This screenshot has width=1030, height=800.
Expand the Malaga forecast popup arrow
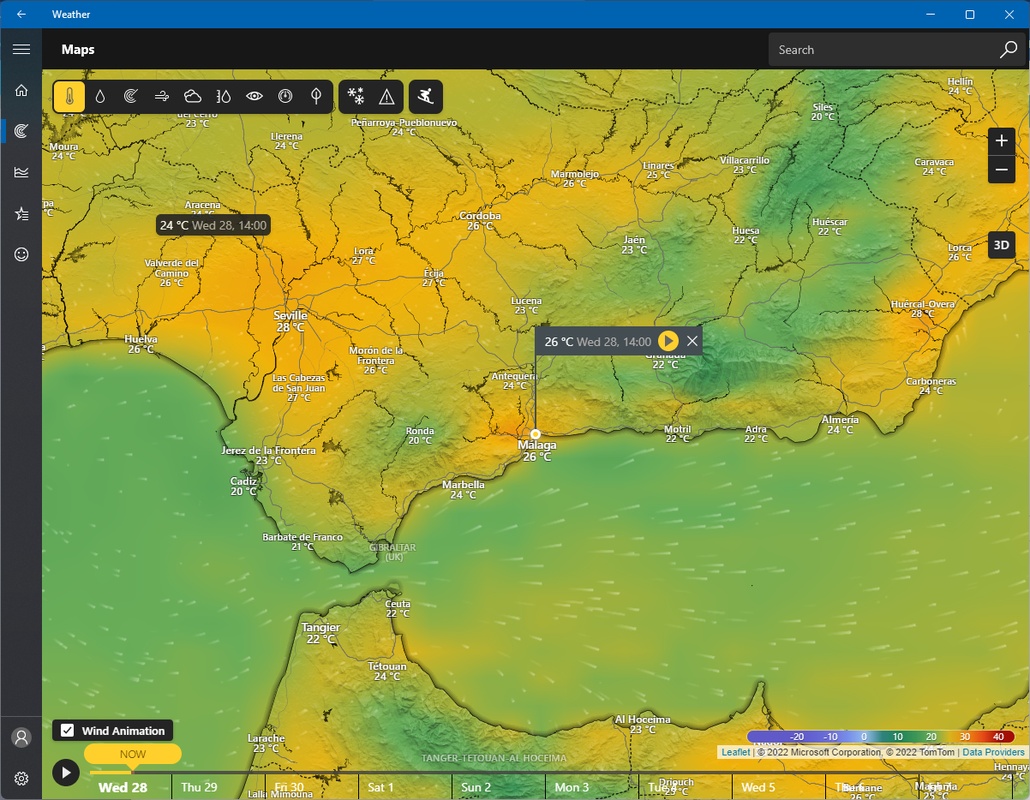668,341
